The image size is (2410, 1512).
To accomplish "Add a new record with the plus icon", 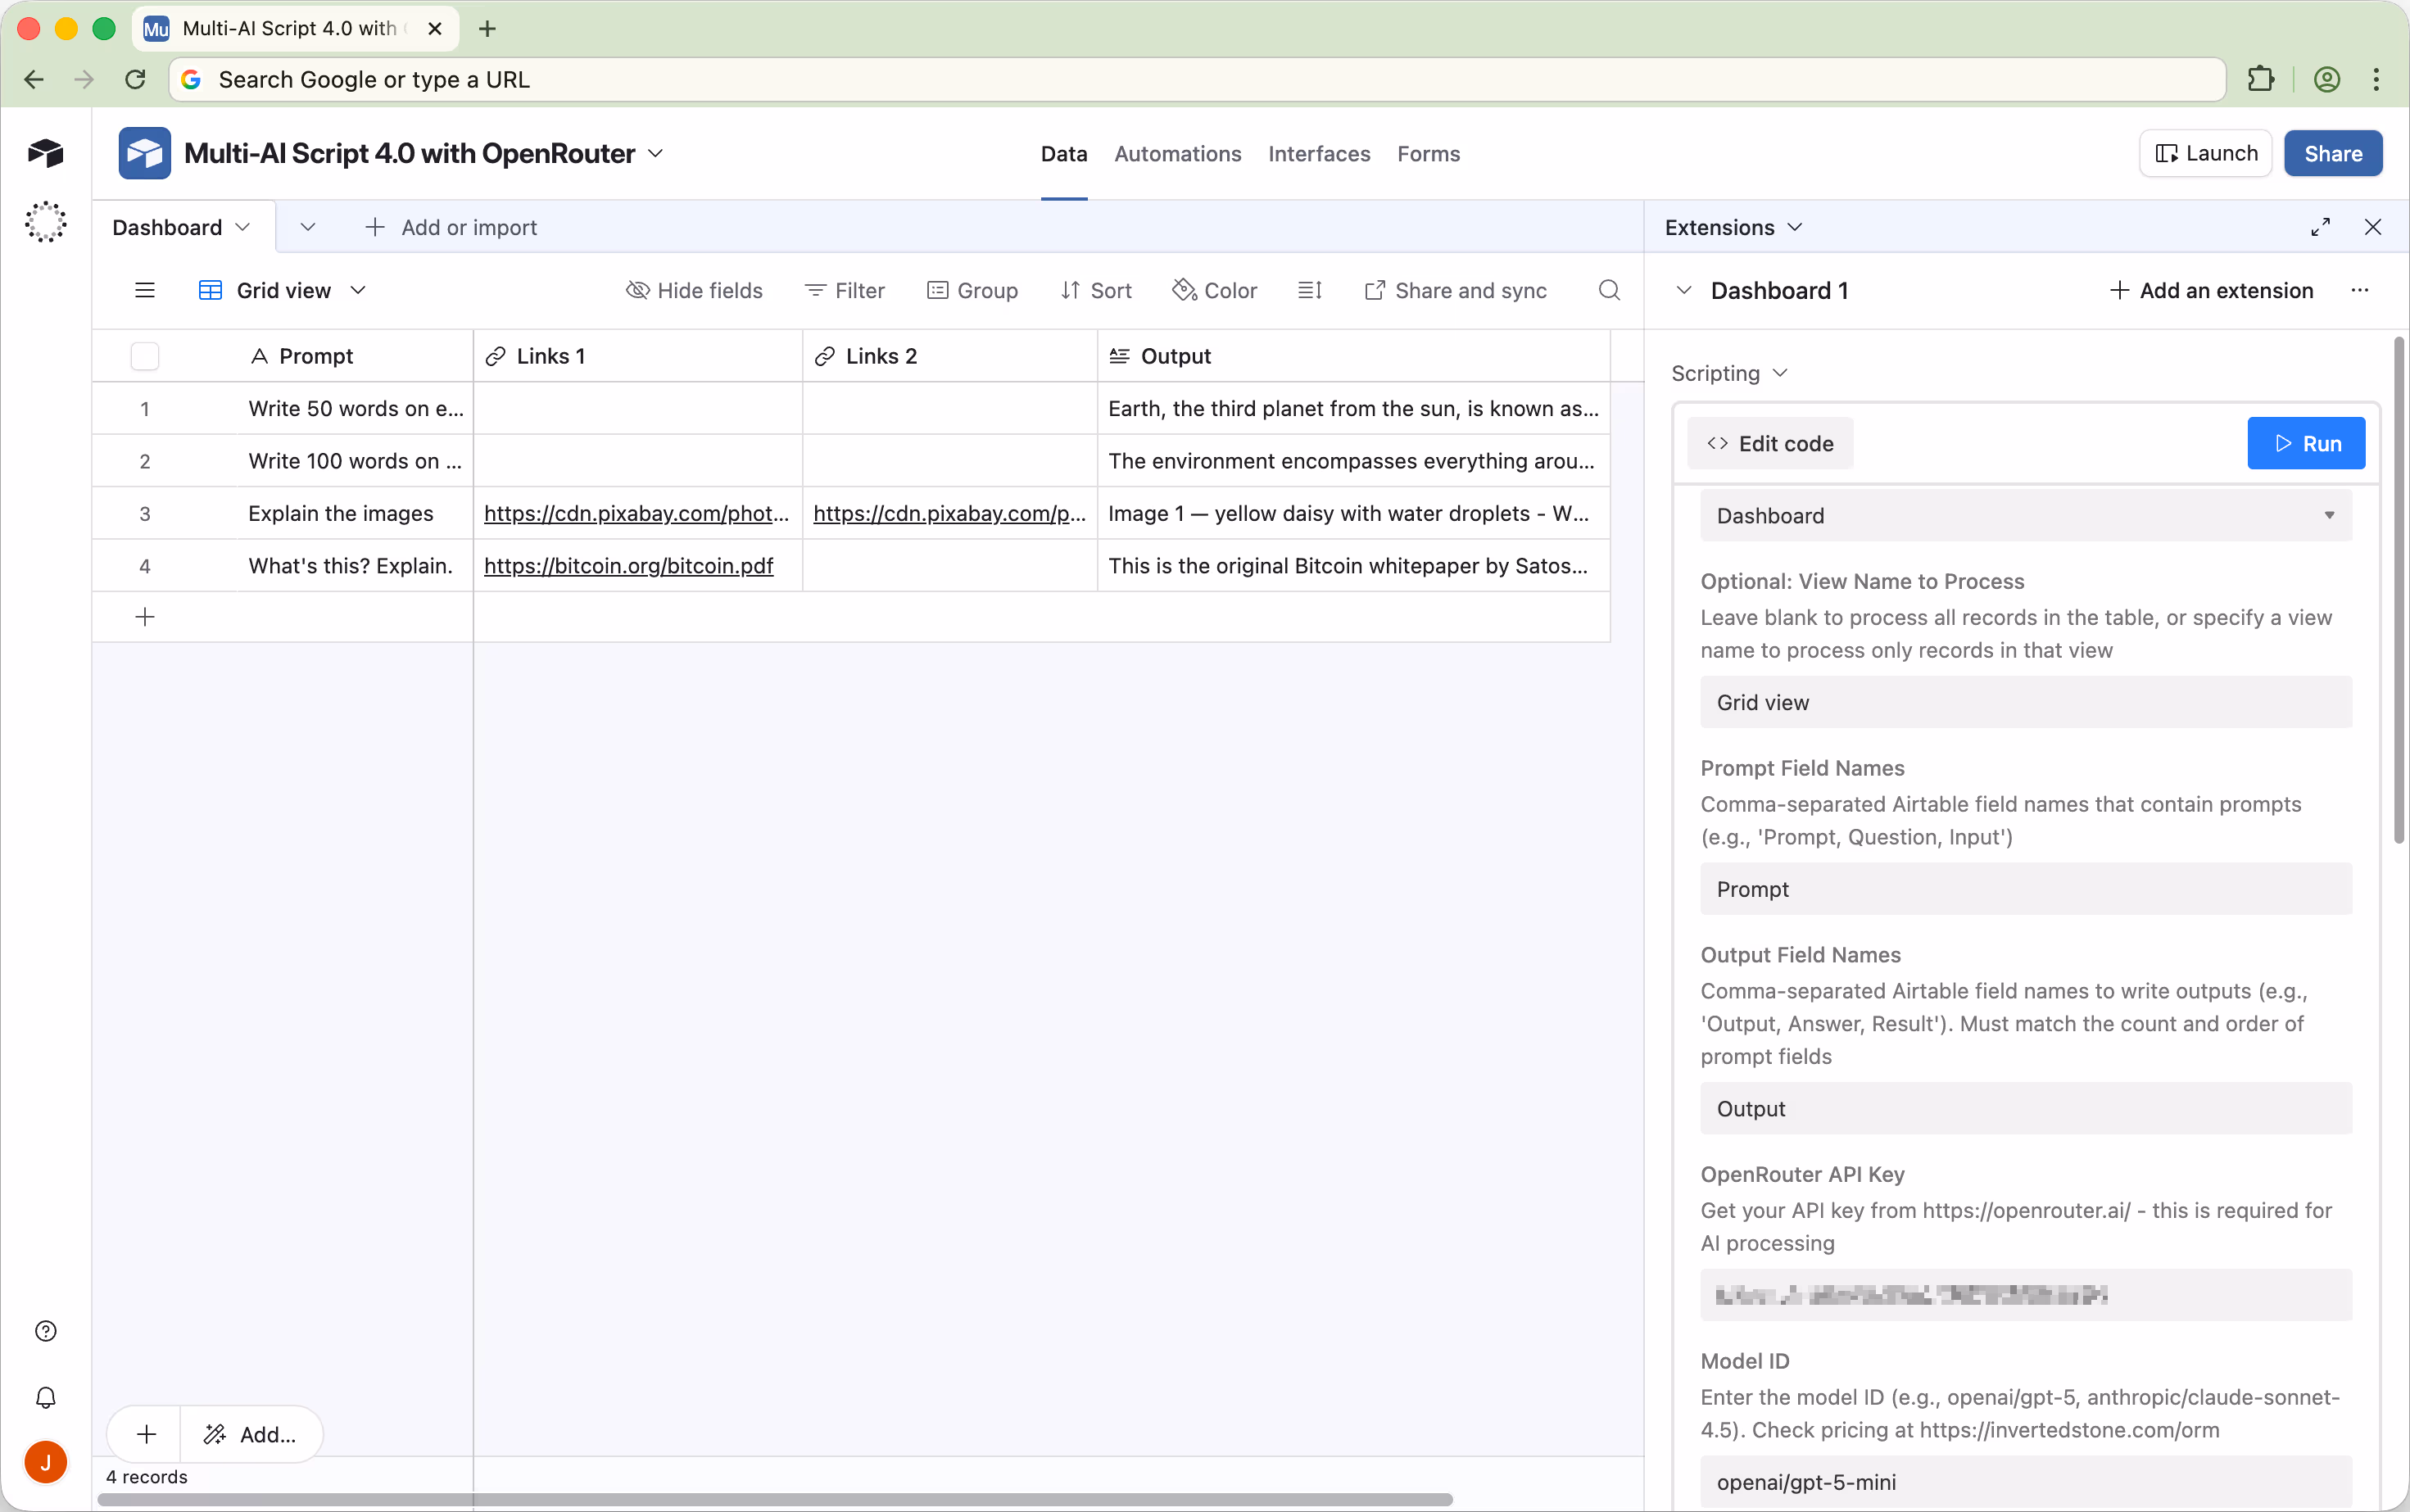I will [x=145, y=616].
